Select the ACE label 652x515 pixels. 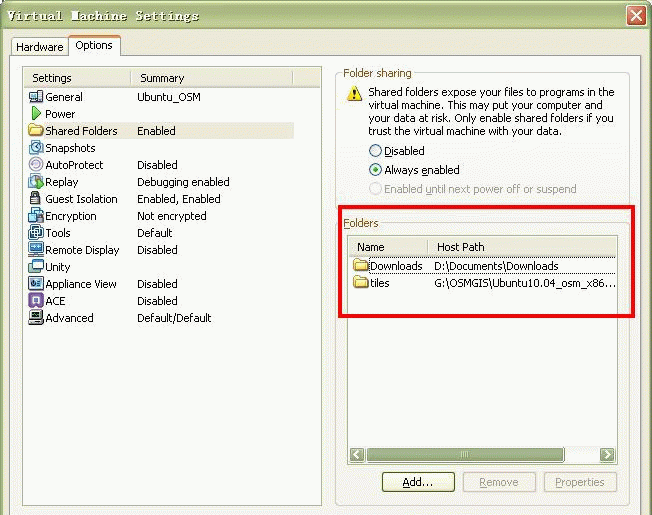point(55,301)
